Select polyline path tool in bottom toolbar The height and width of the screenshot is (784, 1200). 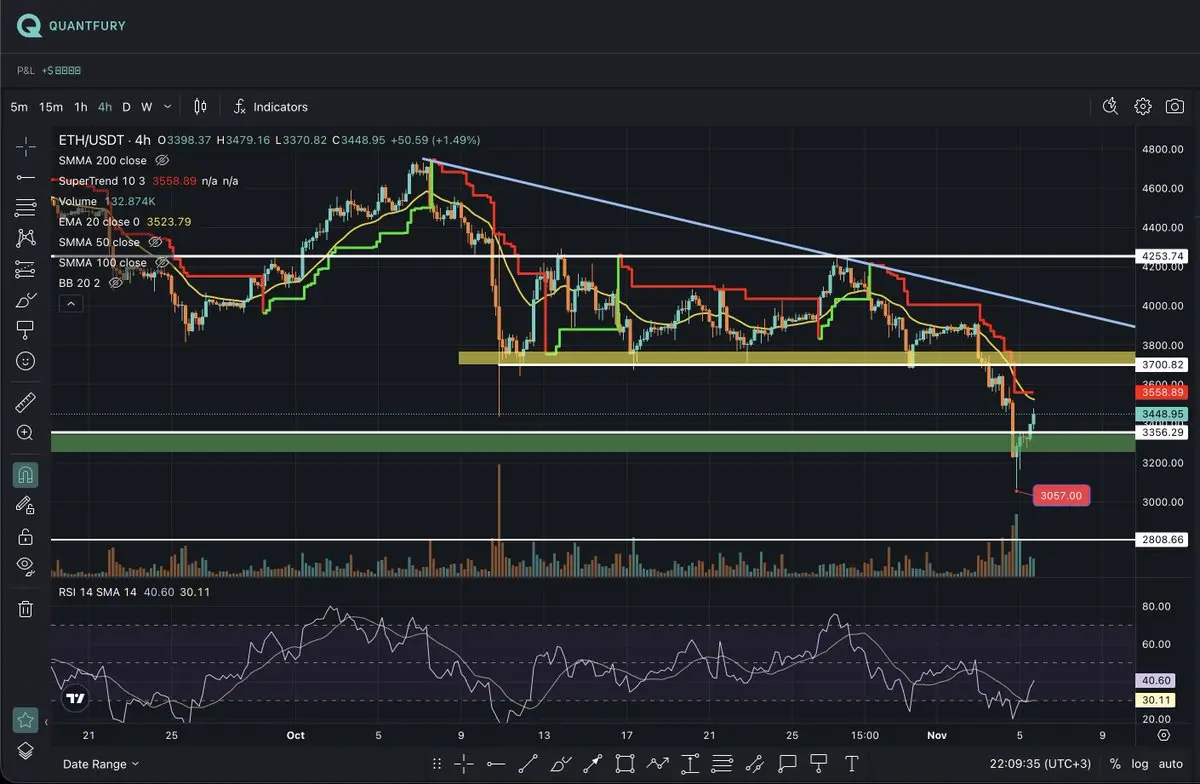pyautogui.click(x=657, y=764)
